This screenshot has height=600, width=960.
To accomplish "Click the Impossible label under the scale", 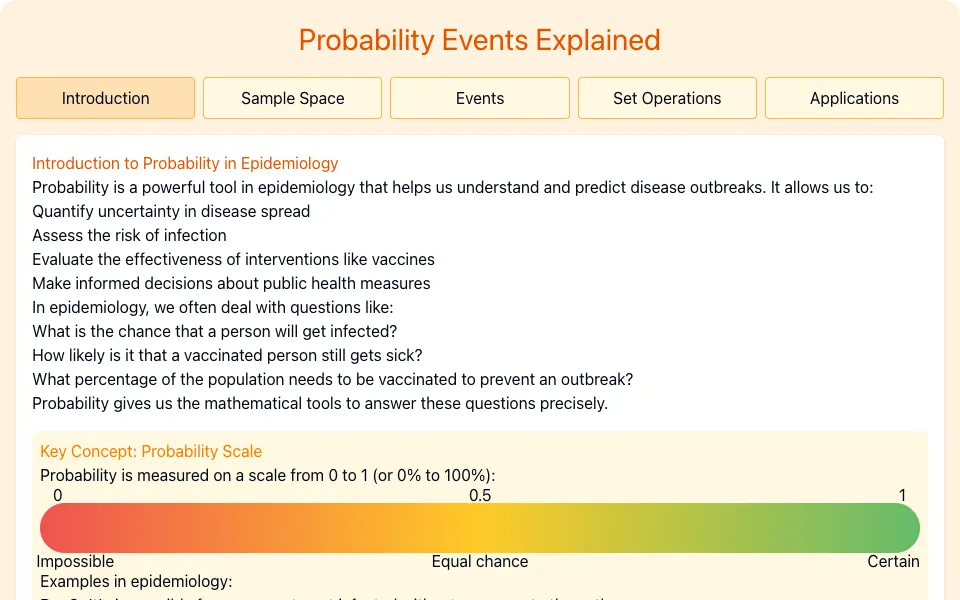I will pos(75,561).
